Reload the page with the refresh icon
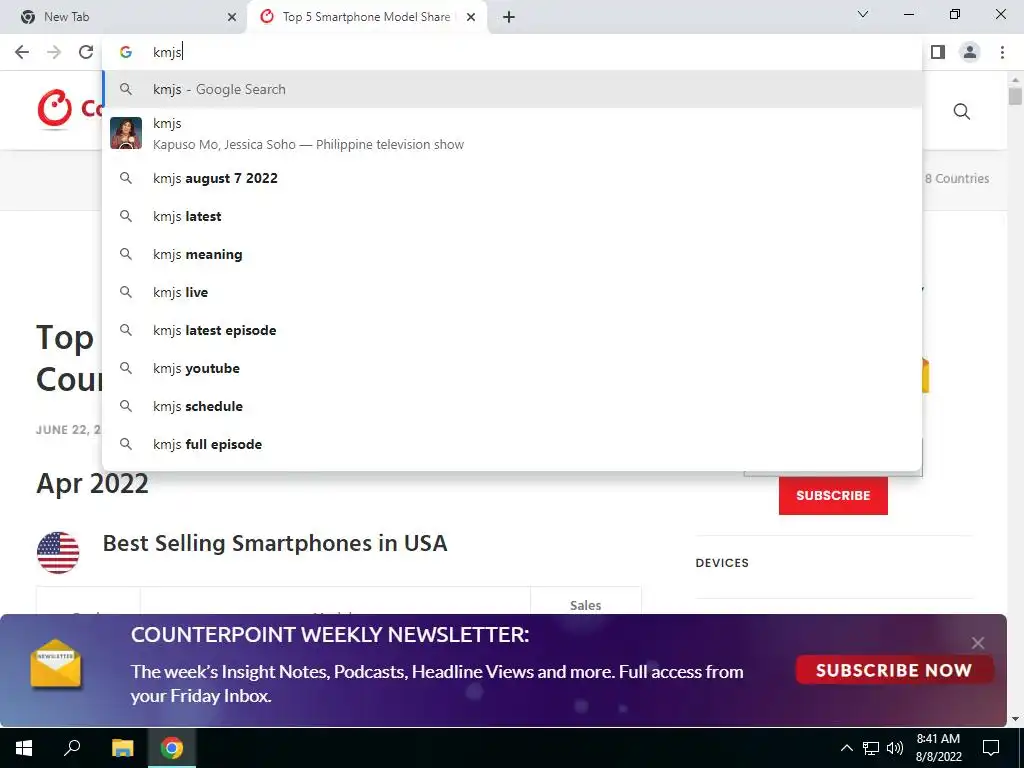 (x=86, y=52)
